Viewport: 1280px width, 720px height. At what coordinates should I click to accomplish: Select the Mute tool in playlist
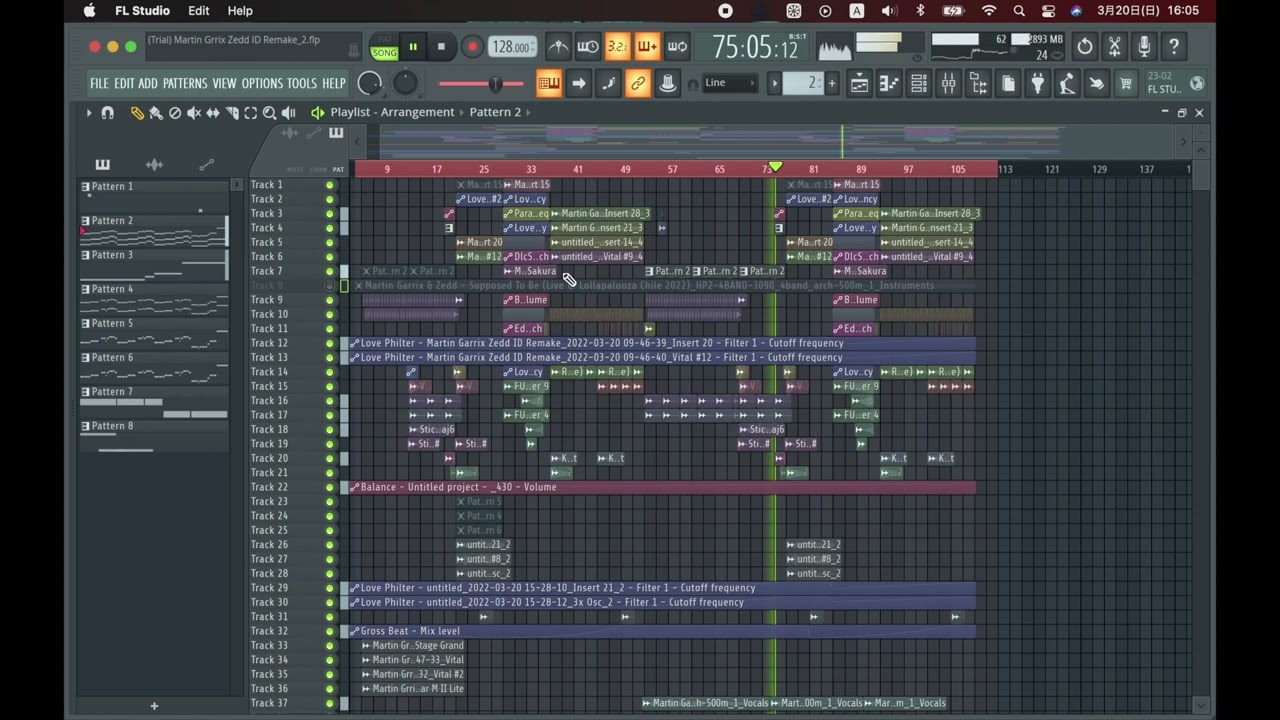click(194, 113)
